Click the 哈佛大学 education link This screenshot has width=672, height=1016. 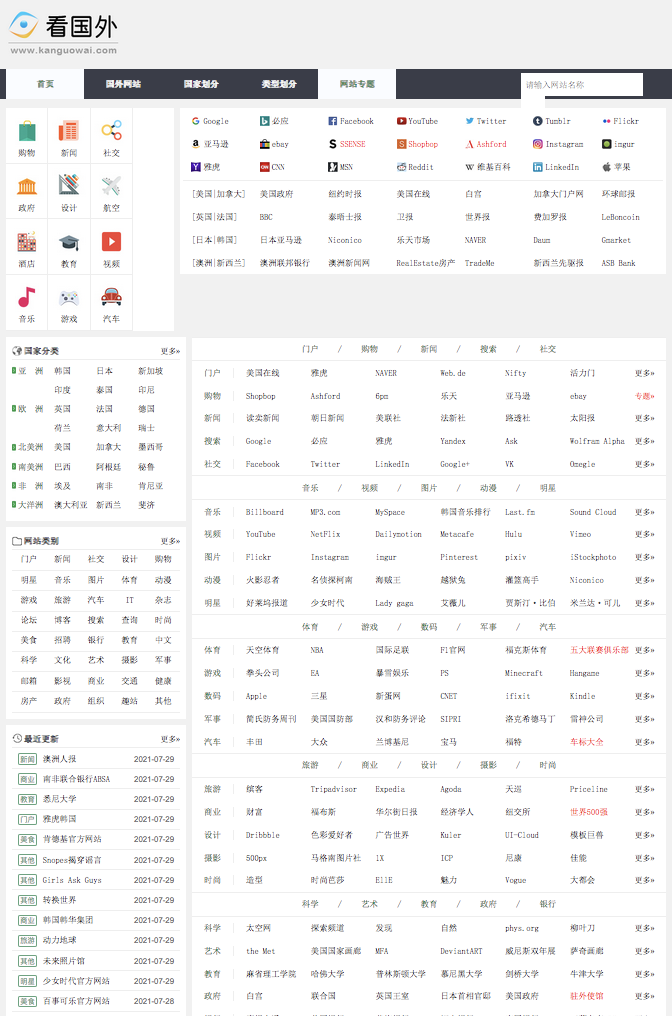coord(327,974)
